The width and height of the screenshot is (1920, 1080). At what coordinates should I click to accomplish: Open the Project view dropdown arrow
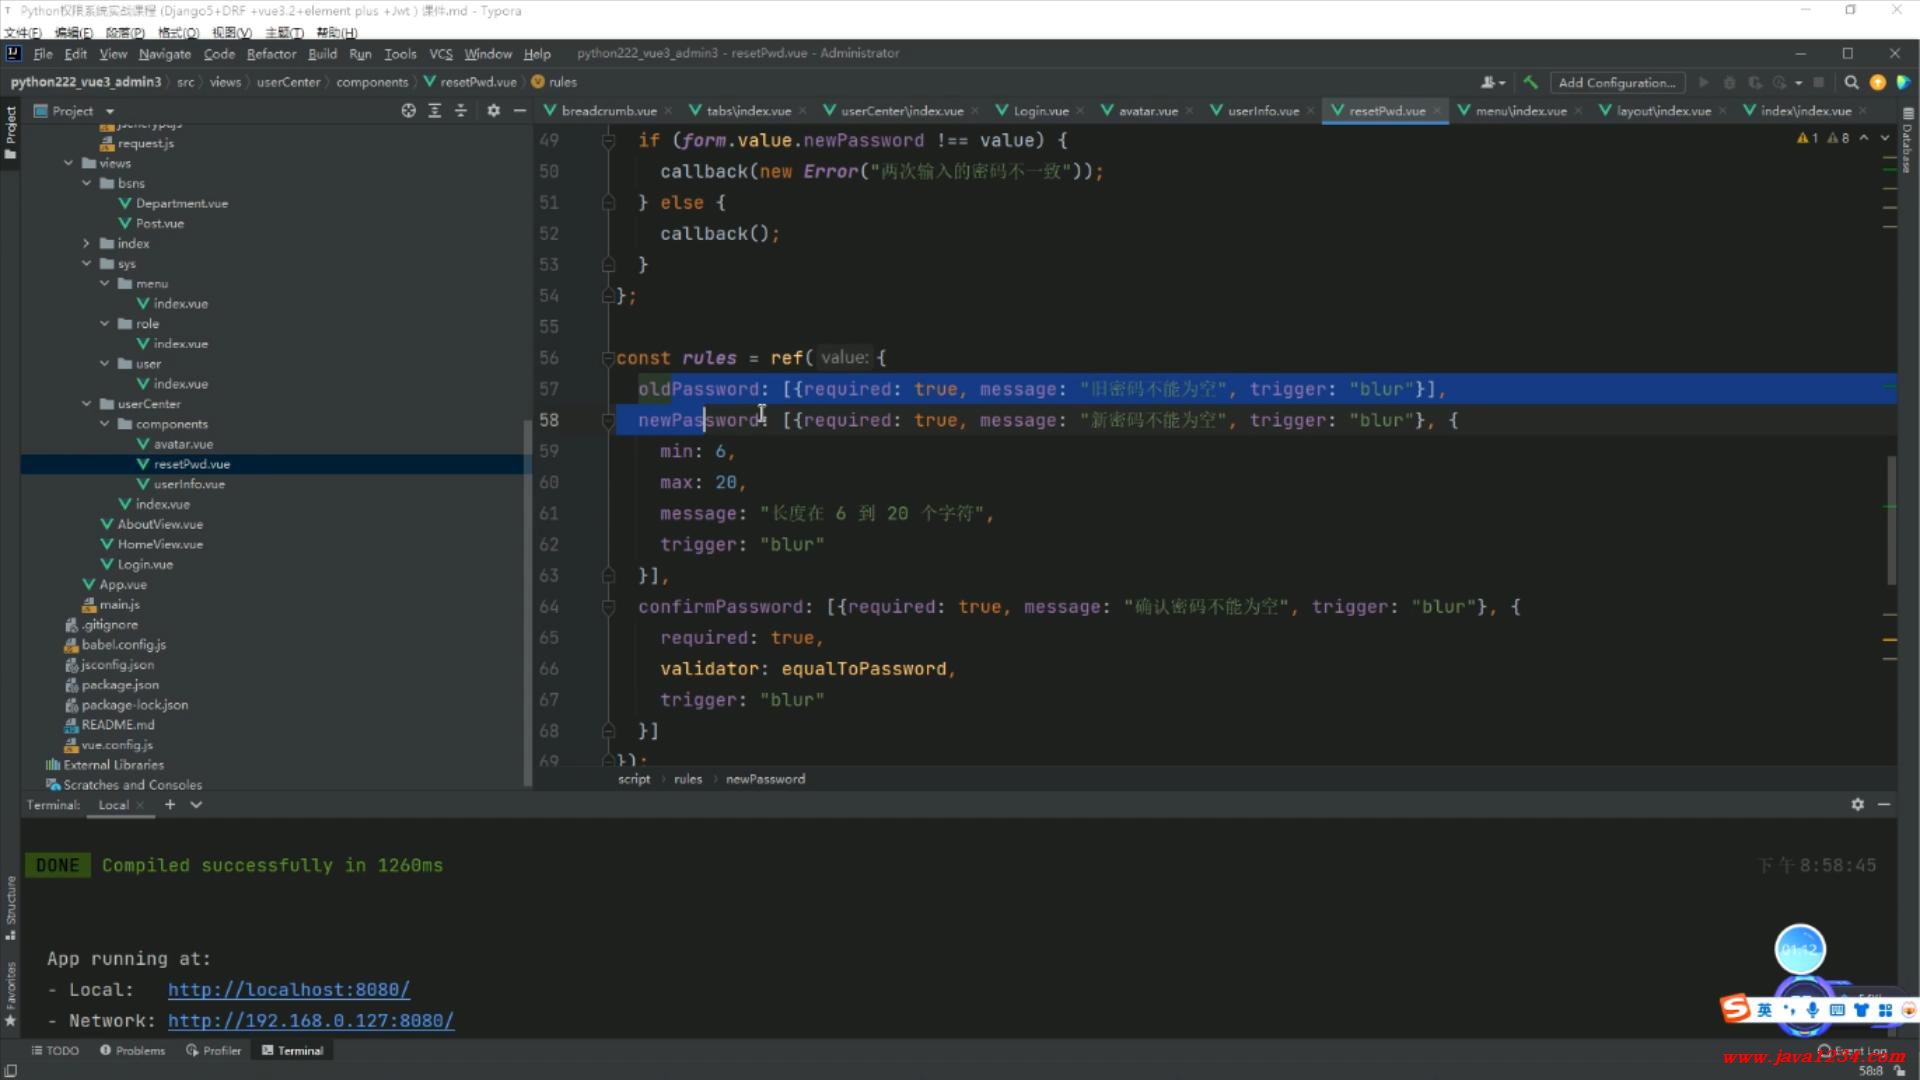point(110,111)
